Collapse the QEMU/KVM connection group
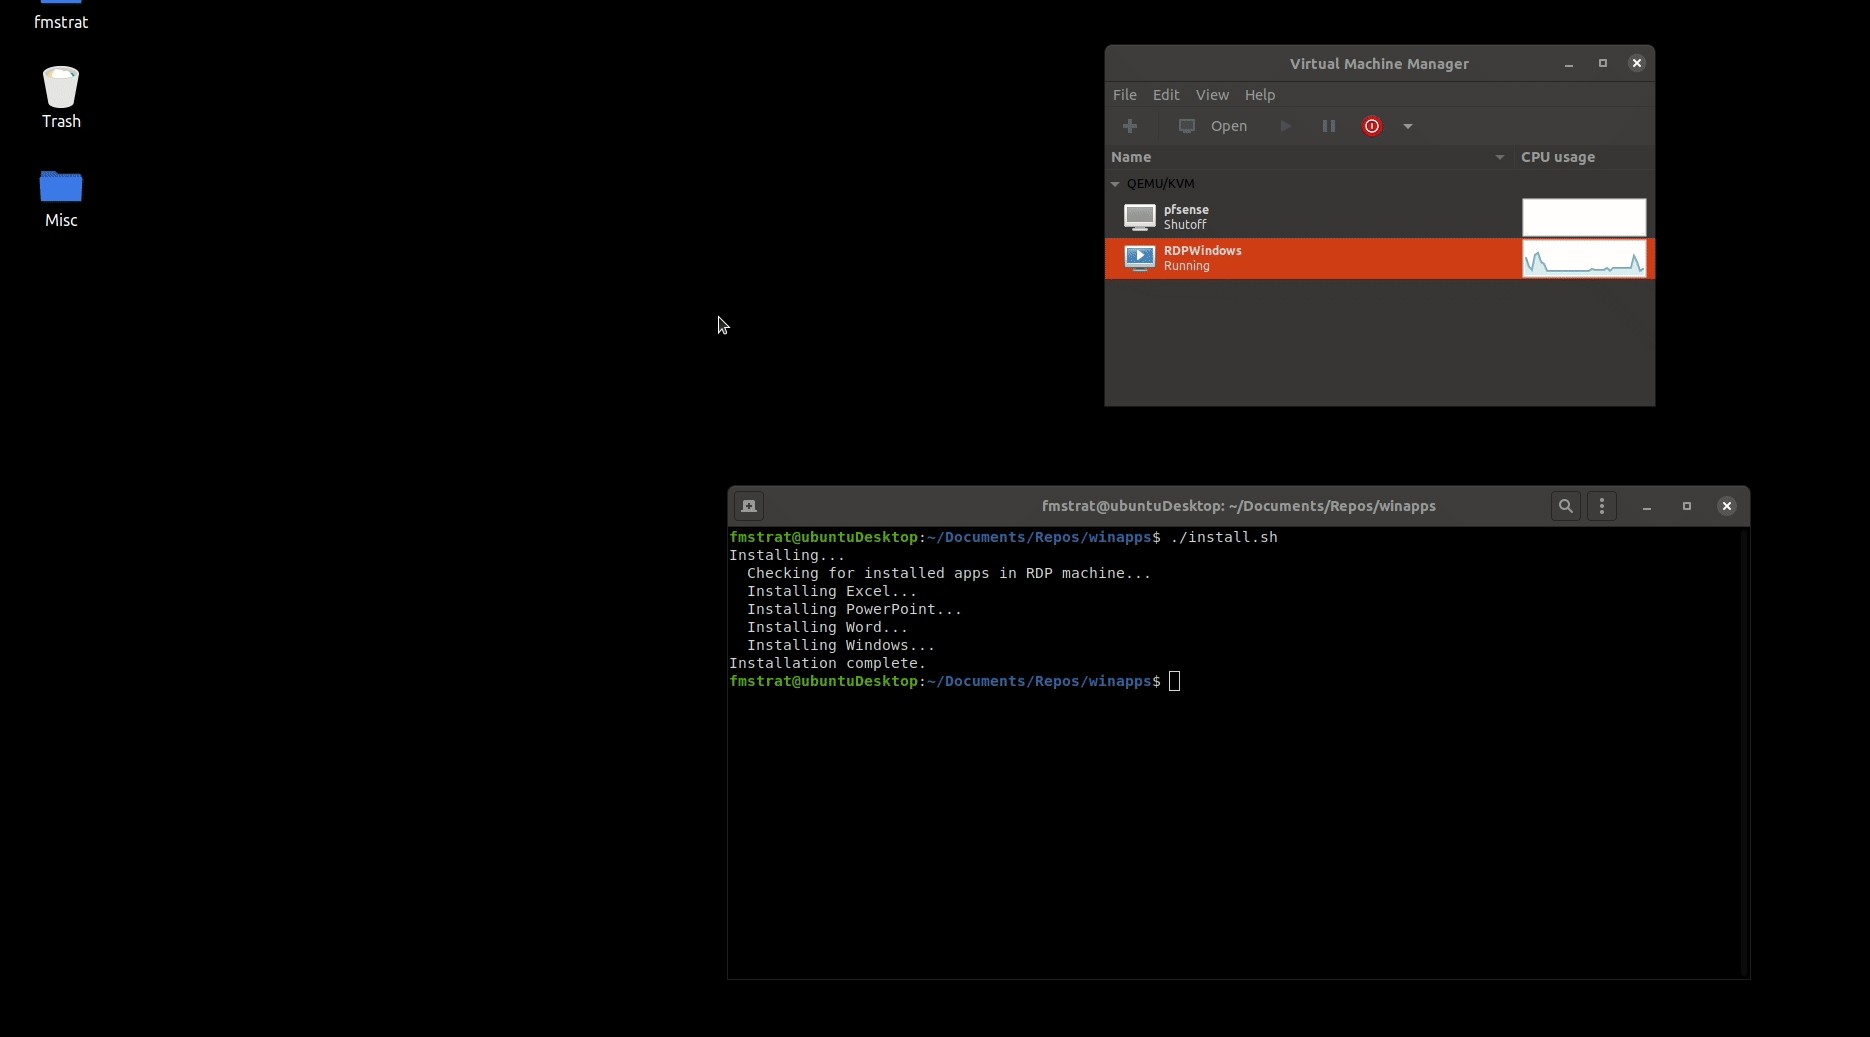 click(x=1115, y=184)
